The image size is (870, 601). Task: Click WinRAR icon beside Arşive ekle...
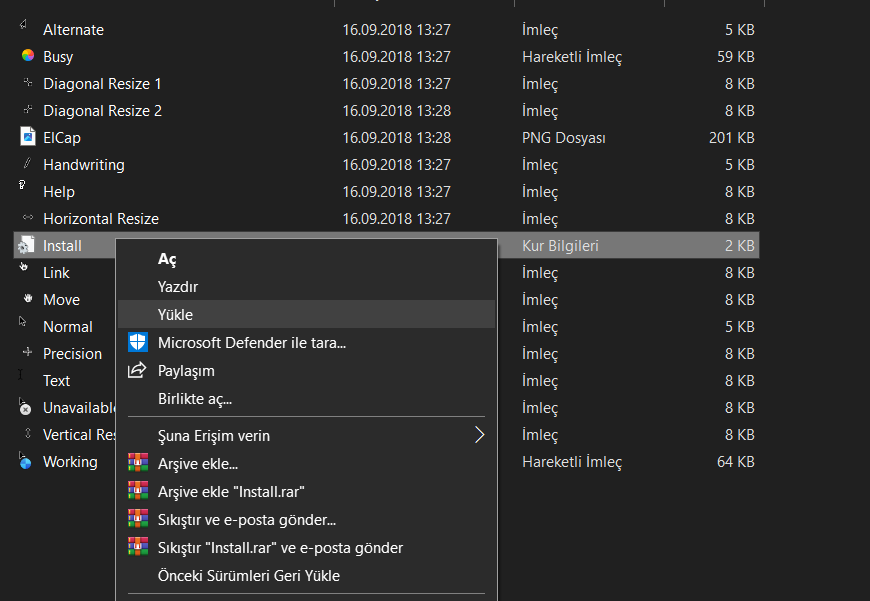click(x=138, y=464)
